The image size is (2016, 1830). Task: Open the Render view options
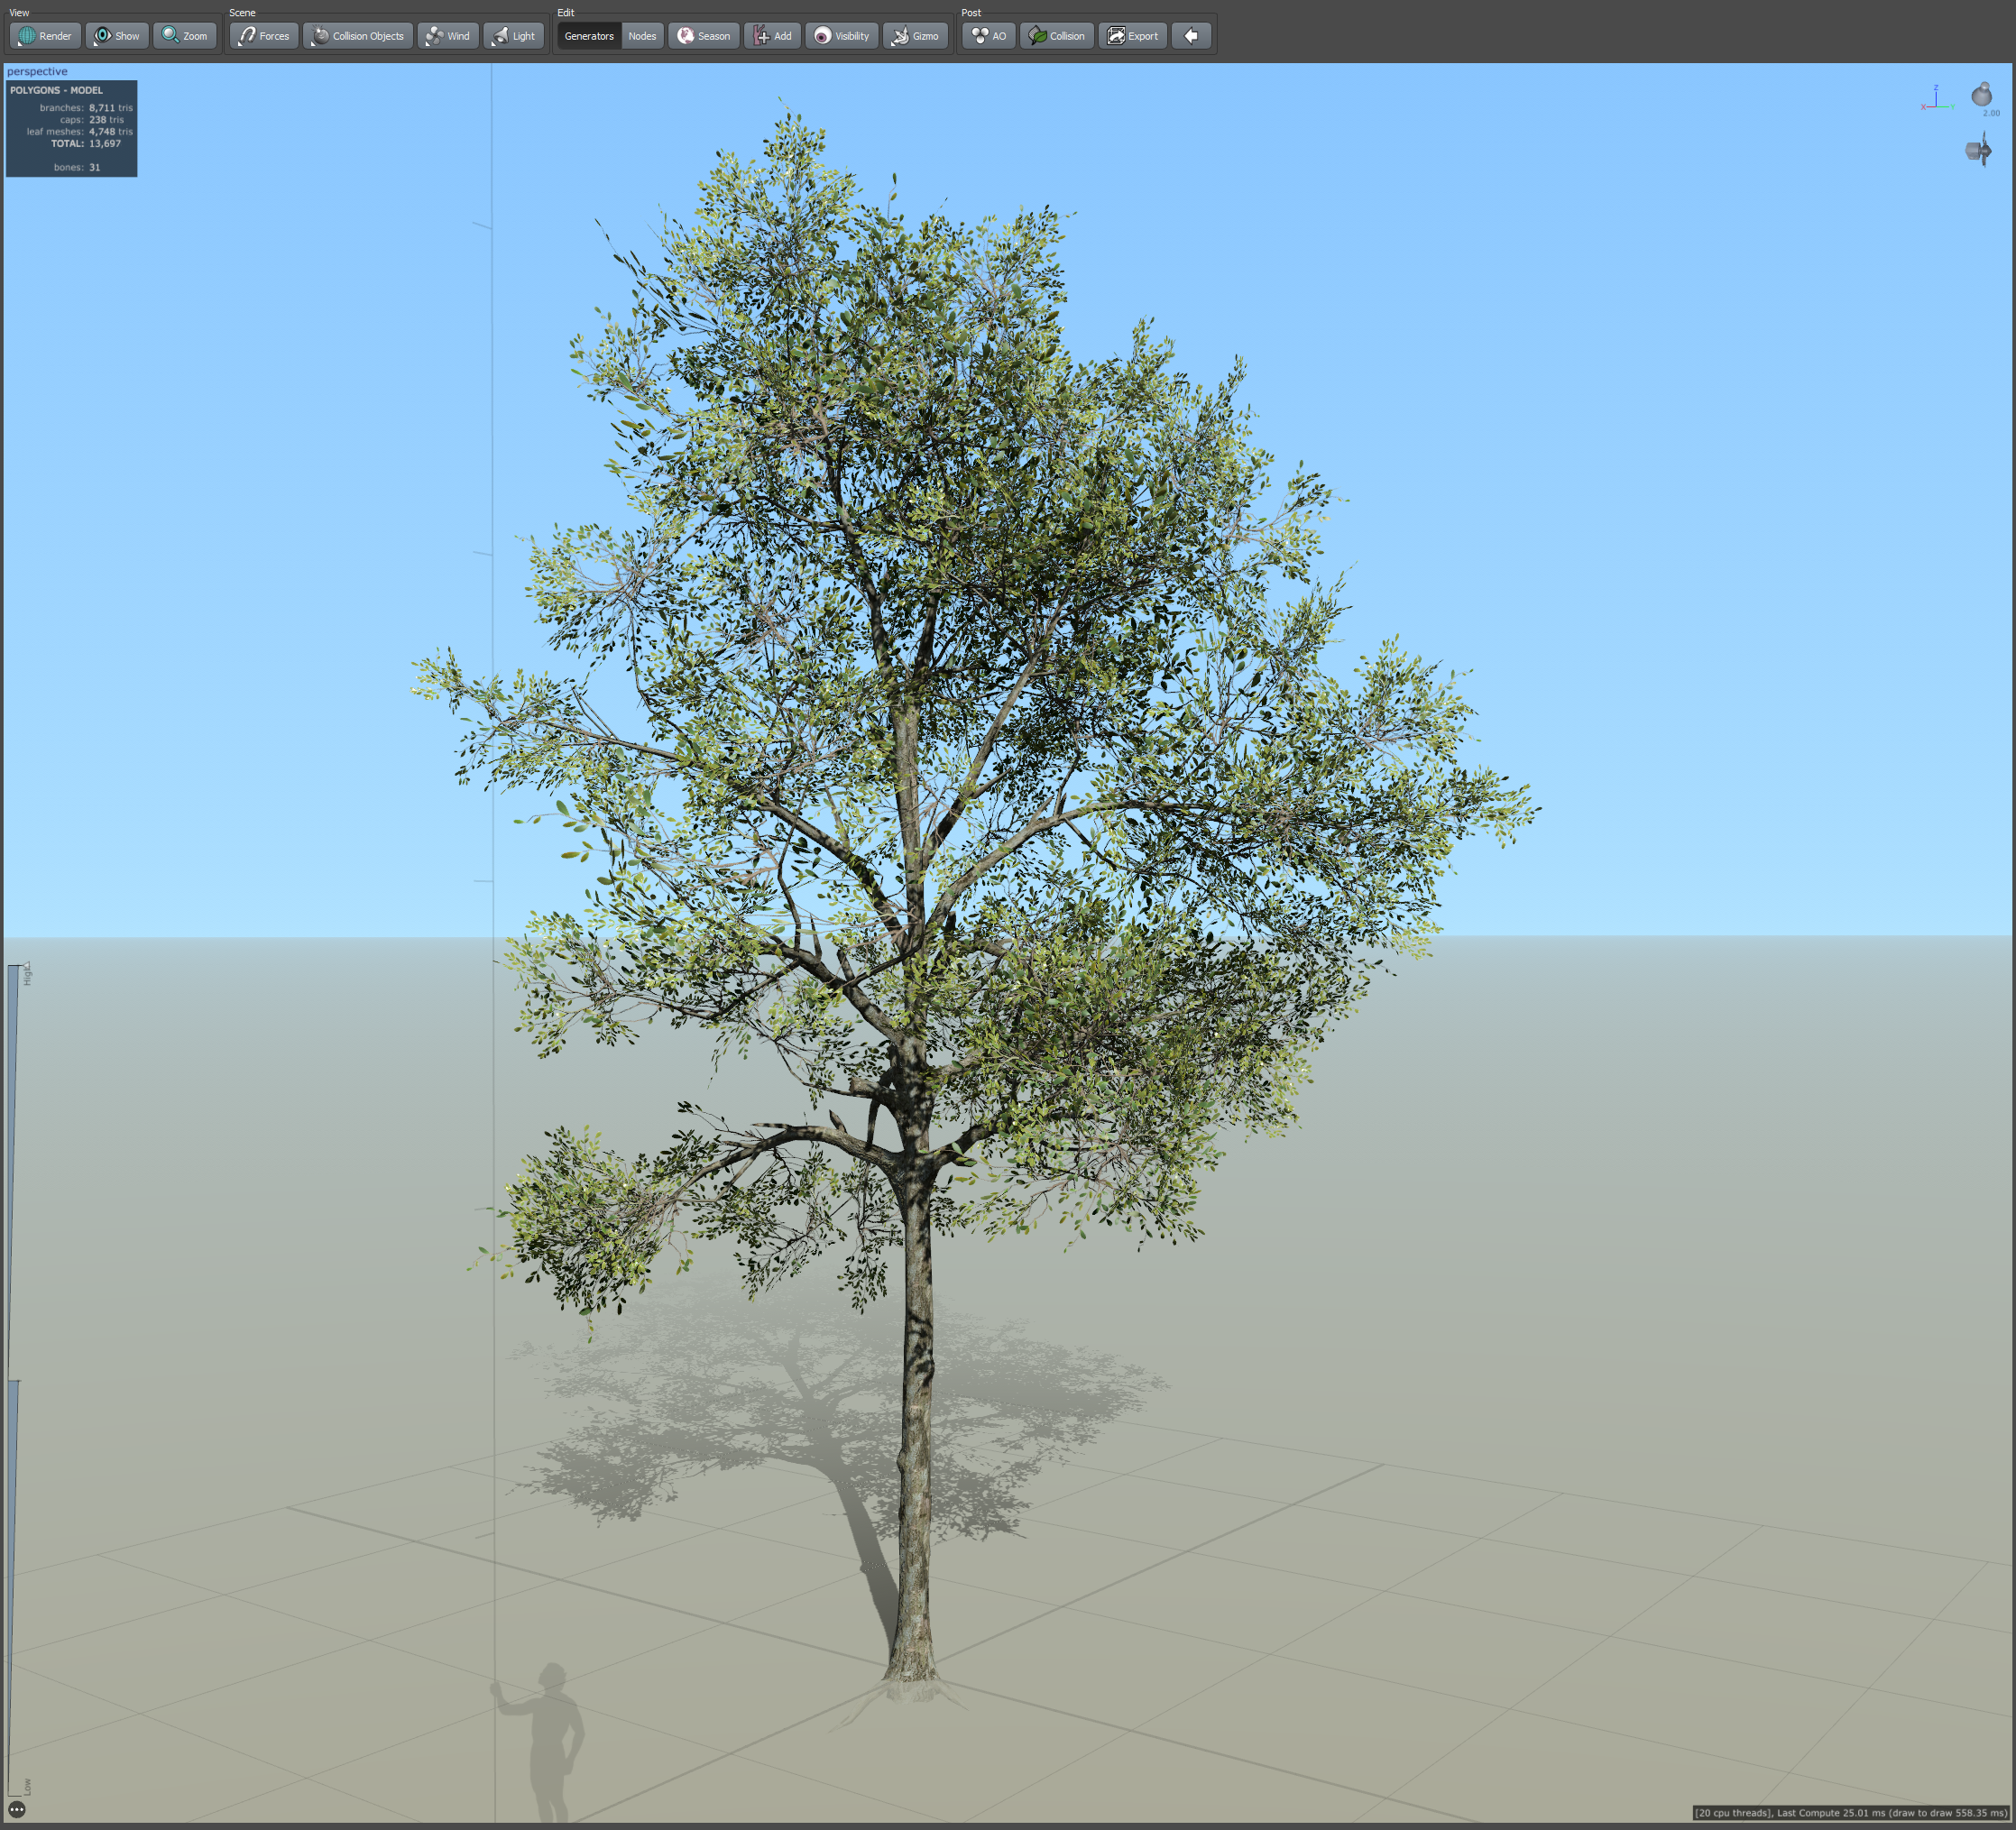click(45, 36)
